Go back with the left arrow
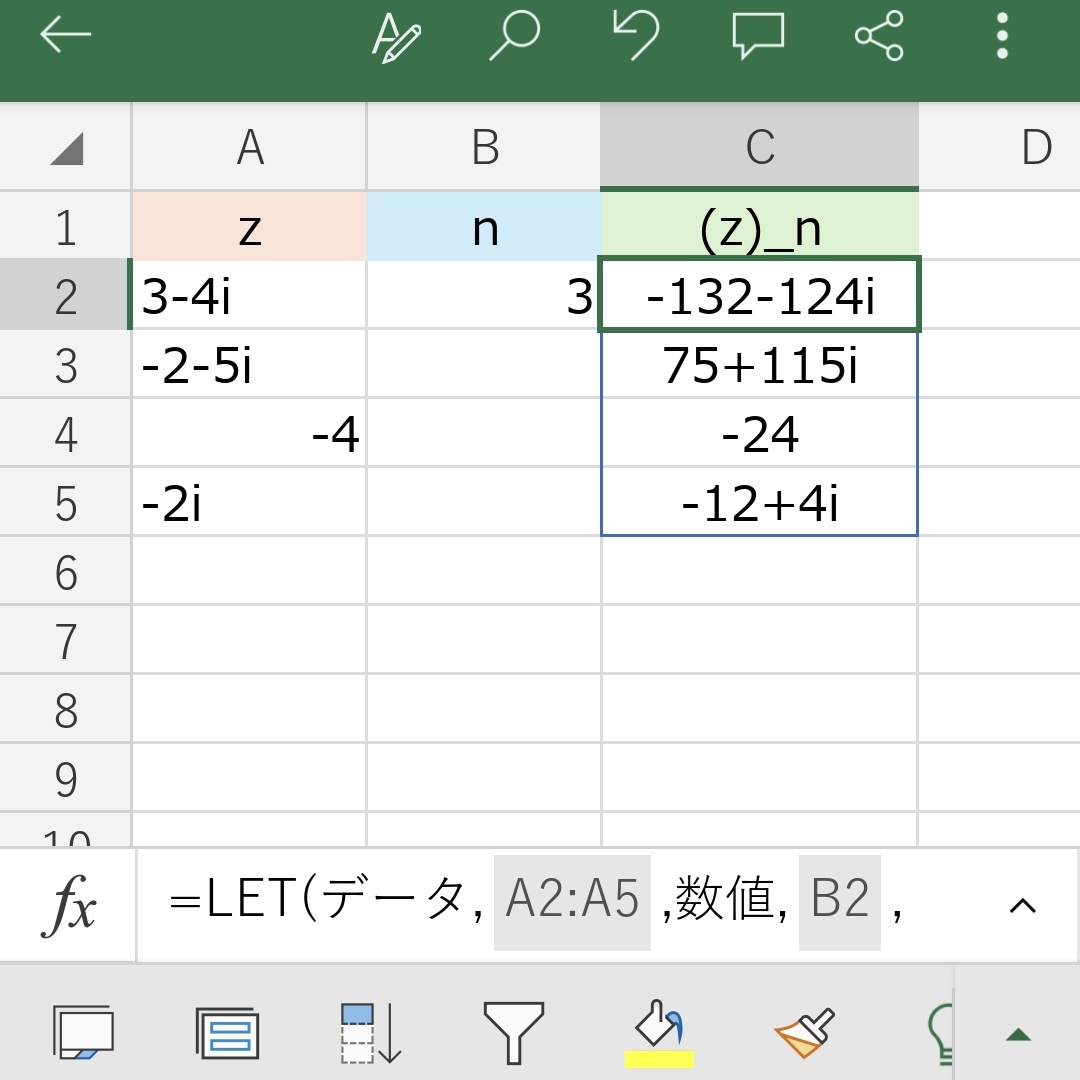1080x1080 pixels. coord(66,36)
